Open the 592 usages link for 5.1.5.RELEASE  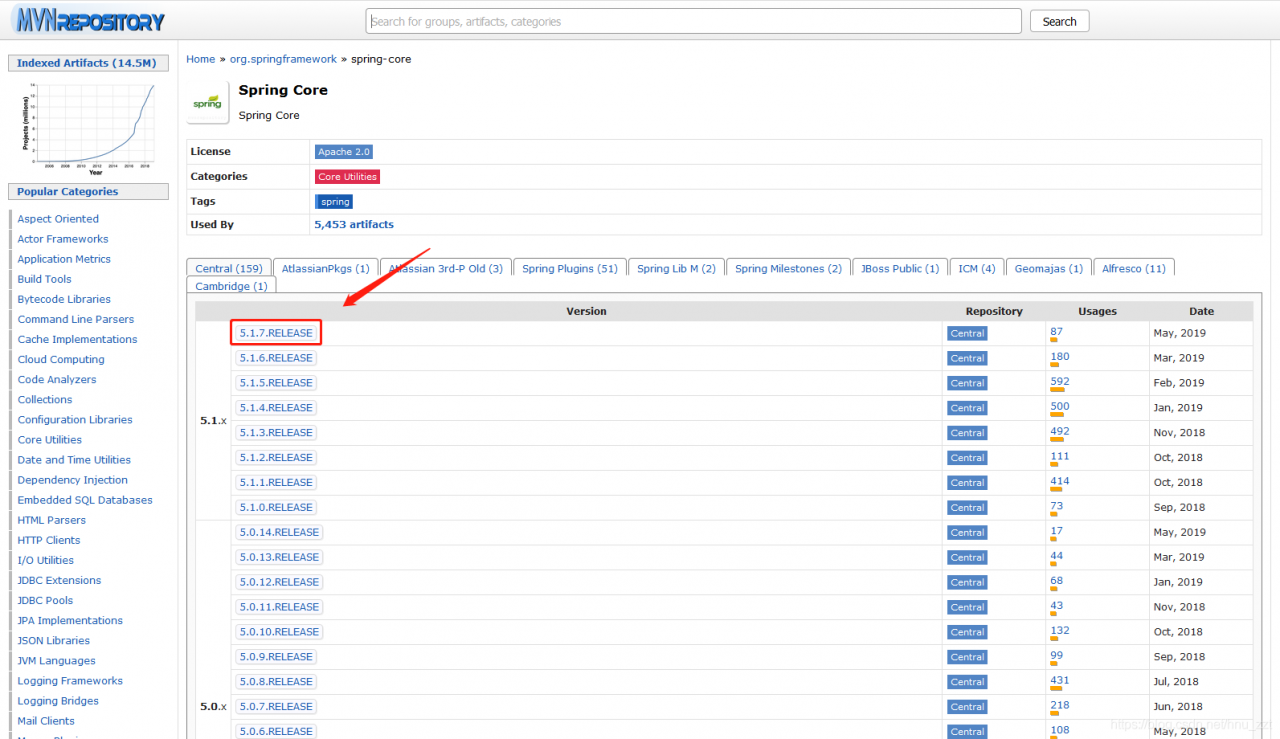coord(1060,382)
